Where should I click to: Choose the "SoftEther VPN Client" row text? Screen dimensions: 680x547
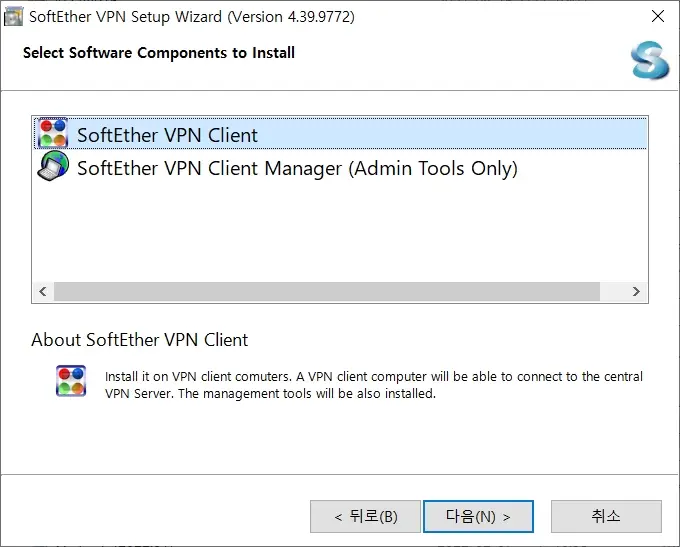pyautogui.click(x=167, y=135)
